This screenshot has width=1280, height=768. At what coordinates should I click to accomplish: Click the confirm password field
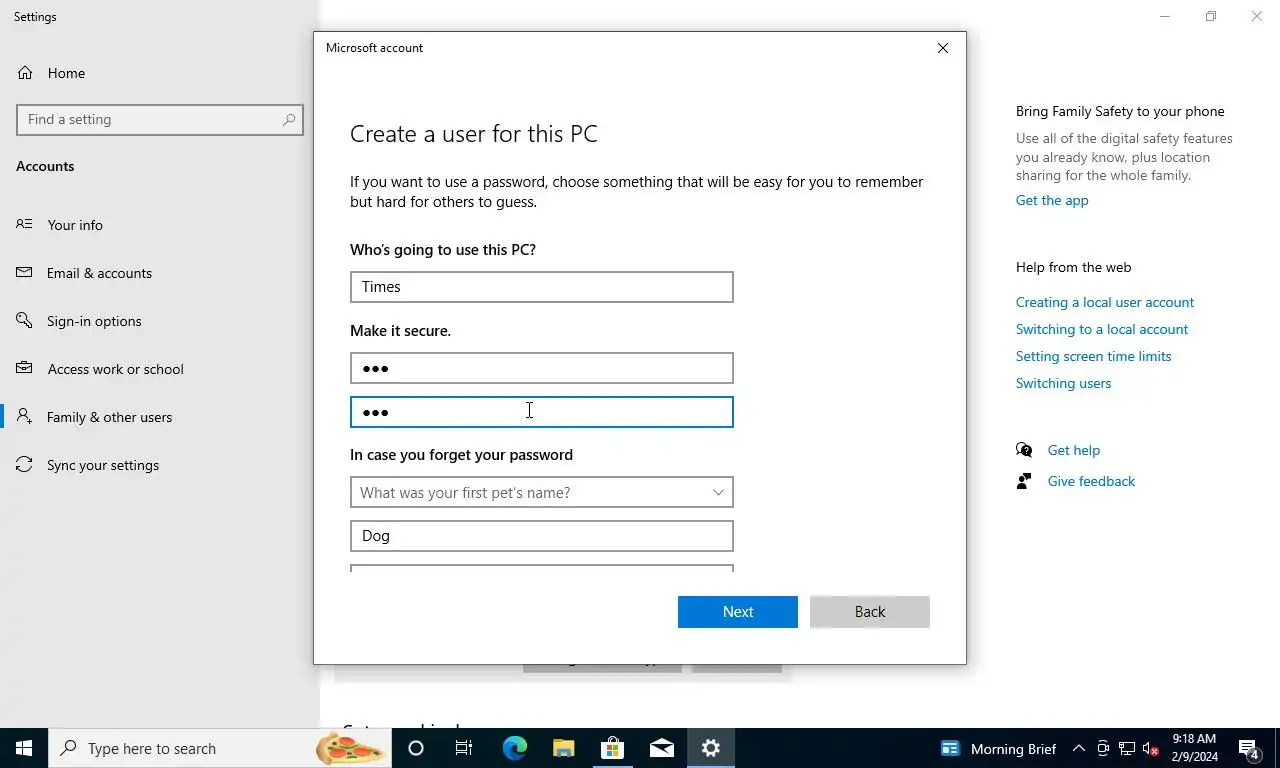coord(541,412)
